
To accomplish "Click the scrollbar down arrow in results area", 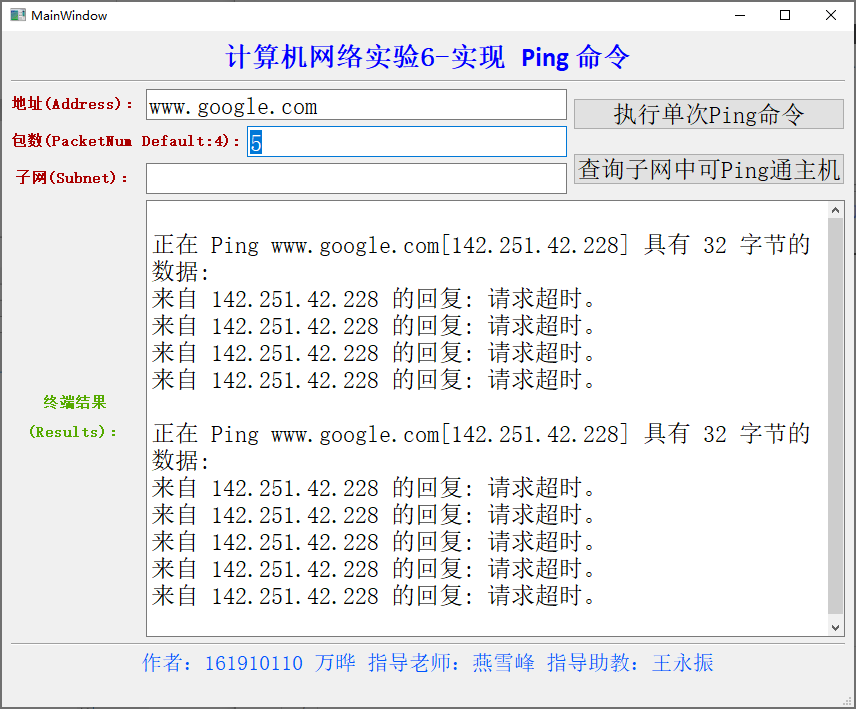I will 837,627.
